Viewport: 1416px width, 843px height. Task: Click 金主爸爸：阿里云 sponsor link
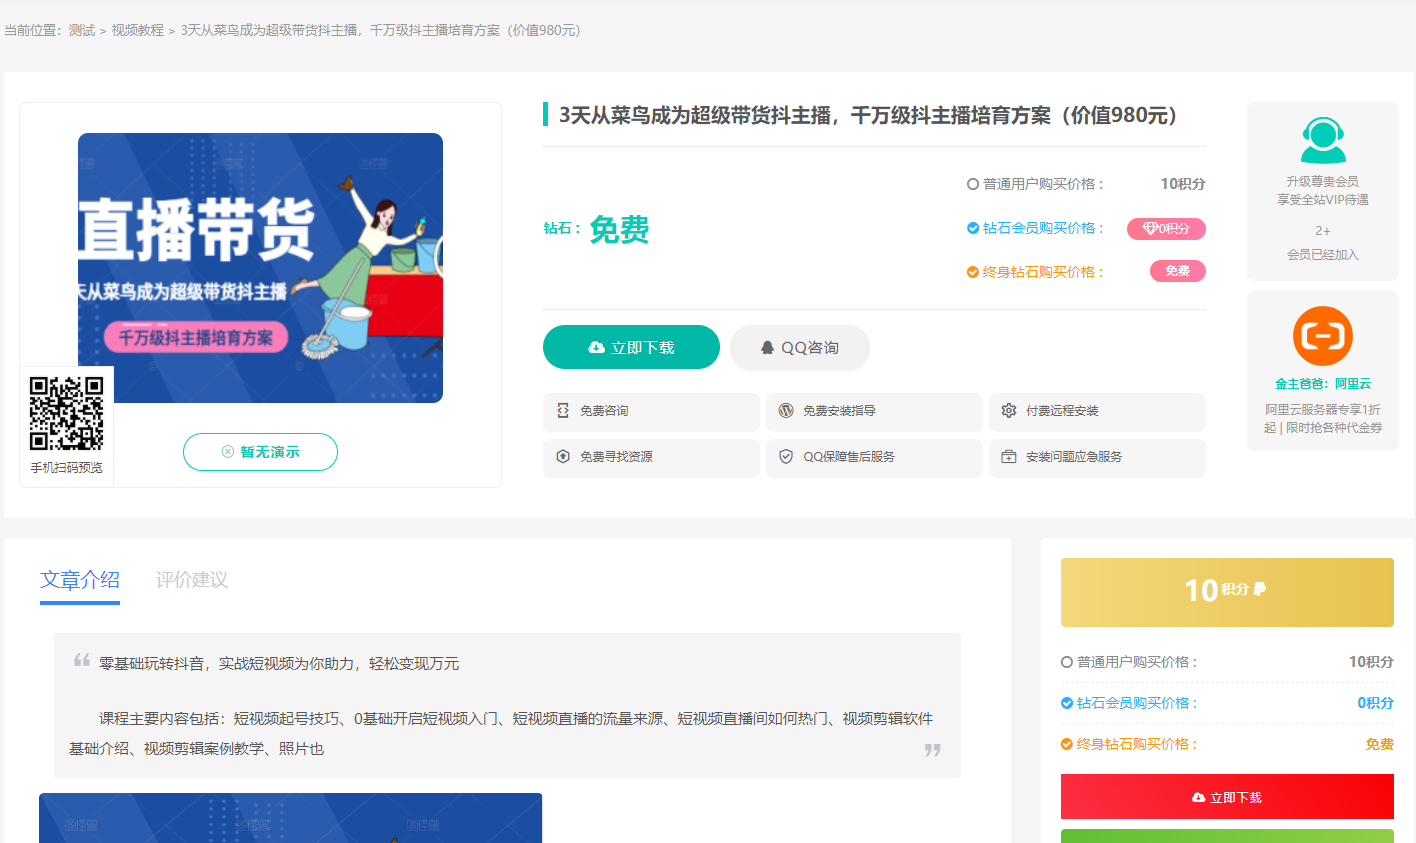point(1323,384)
